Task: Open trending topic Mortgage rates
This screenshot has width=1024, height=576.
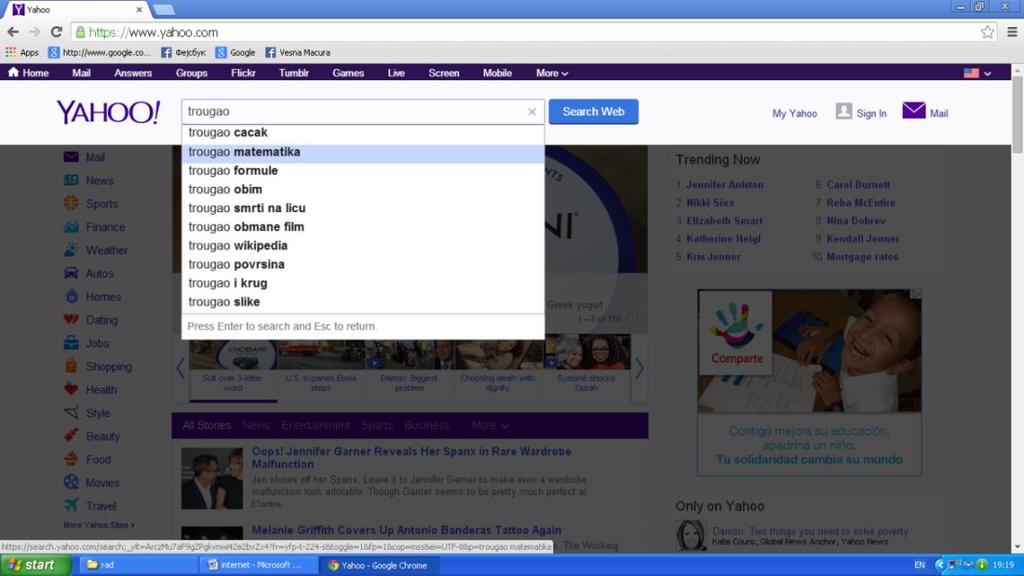Action: [x=862, y=257]
